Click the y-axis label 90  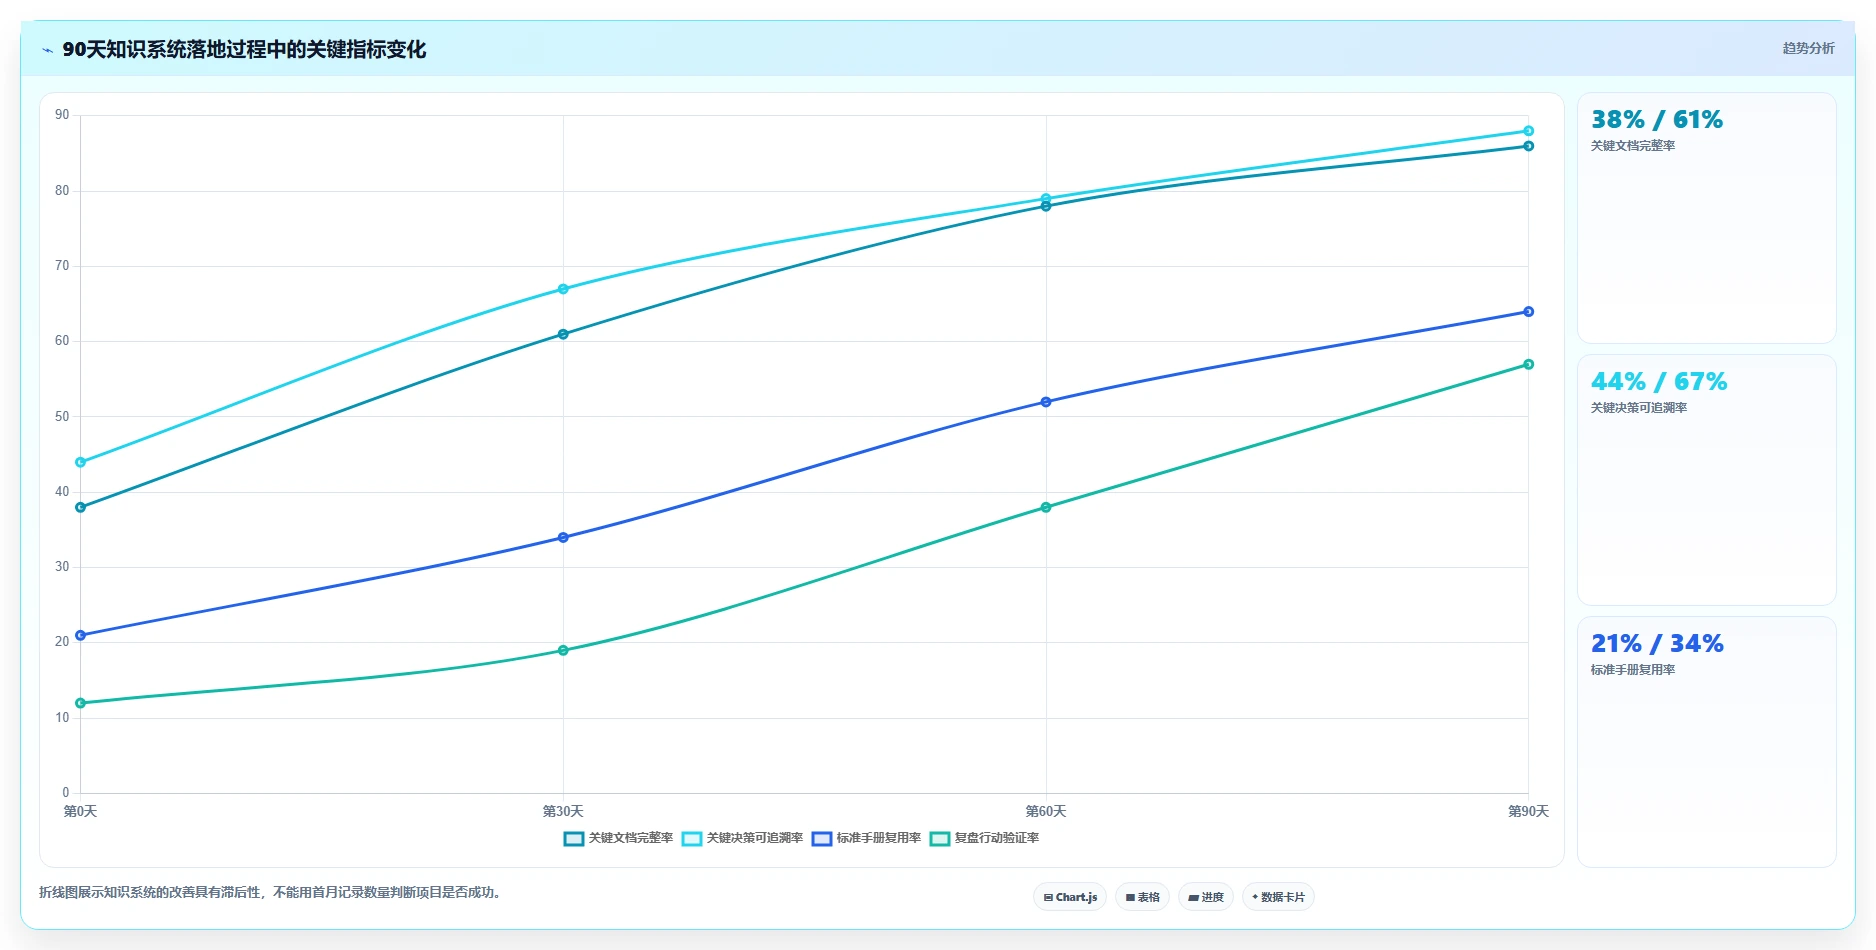pos(62,115)
